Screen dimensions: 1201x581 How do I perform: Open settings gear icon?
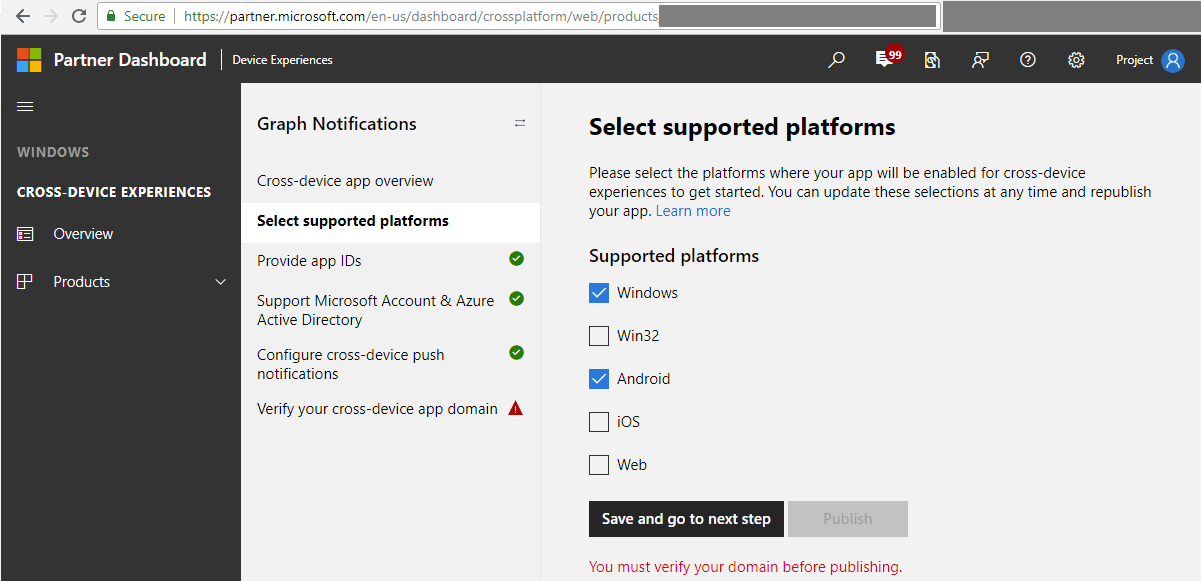click(1076, 60)
